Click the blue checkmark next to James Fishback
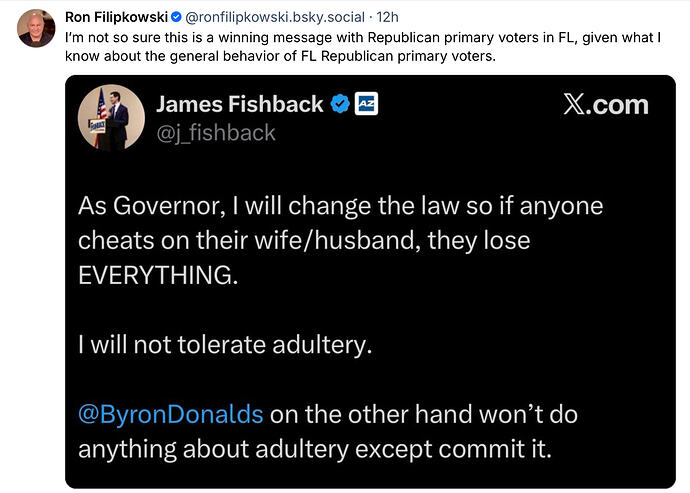The width and height of the screenshot is (690, 493). [x=340, y=105]
